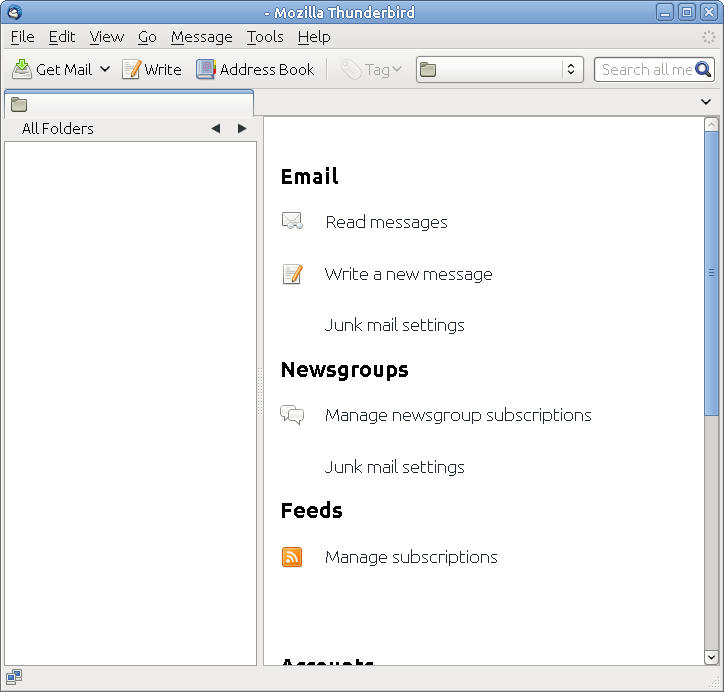Viewport: 724px width, 692px height.
Task: Click the orange RSS feed icon
Action: click(292, 557)
